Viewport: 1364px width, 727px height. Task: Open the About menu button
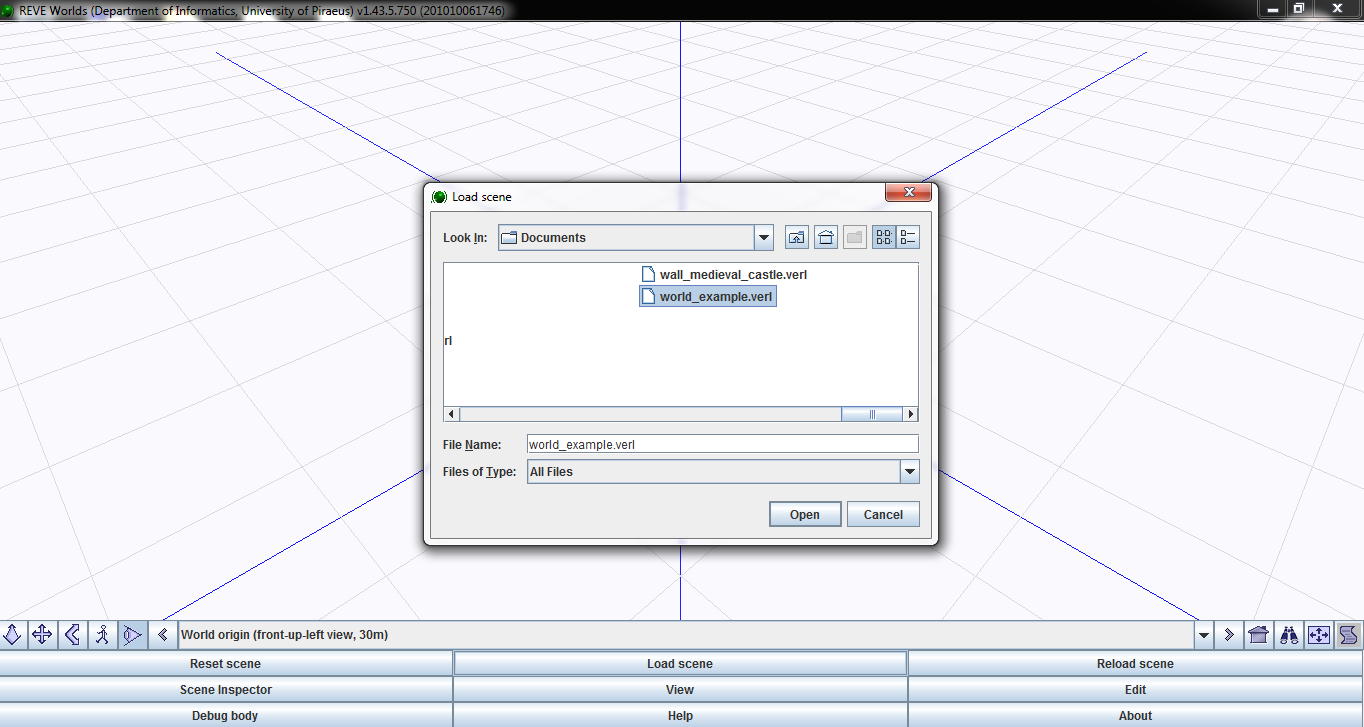point(1136,716)
